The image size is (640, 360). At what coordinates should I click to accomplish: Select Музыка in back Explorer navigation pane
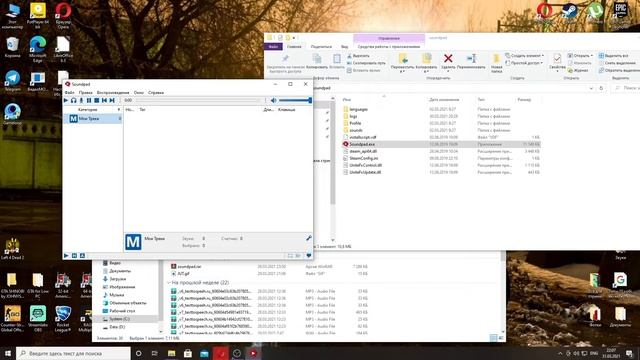click(117, 295)
